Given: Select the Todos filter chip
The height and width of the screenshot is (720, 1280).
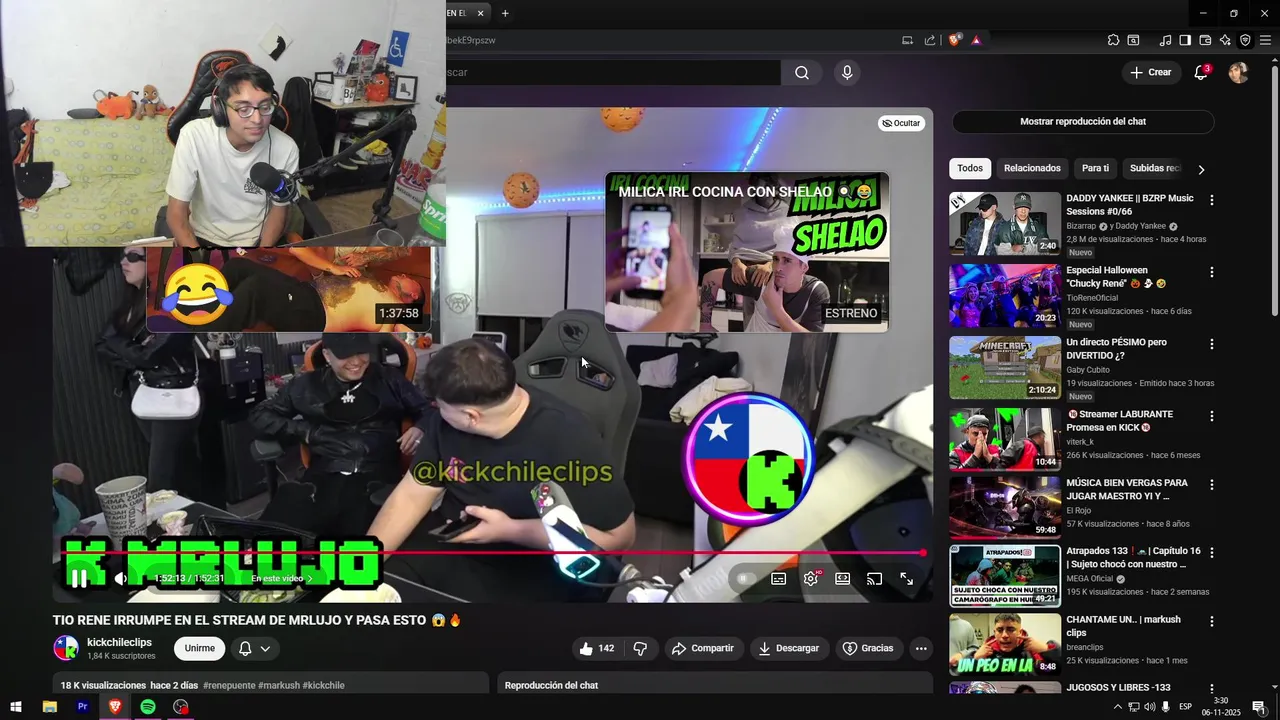Looking at the screenshot, I should coord(970,168).
